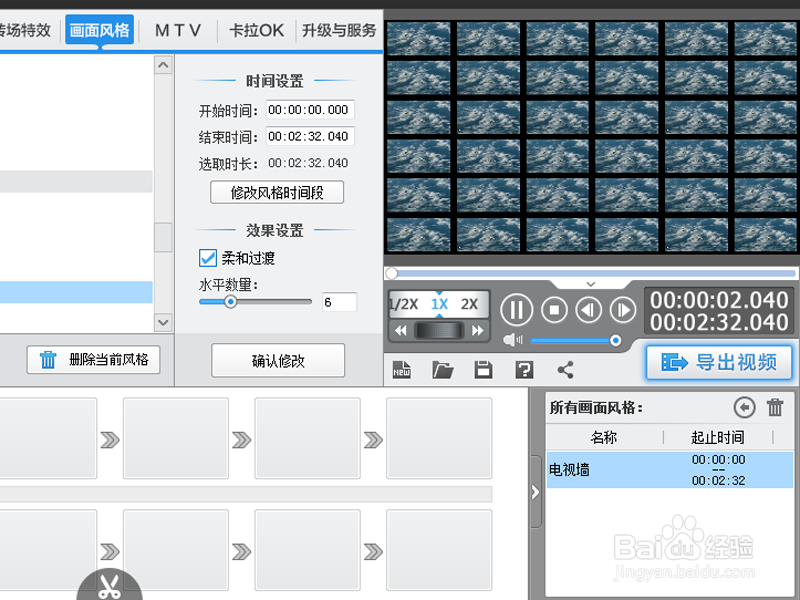Expand the side panel with right arrow handle
The image size is (800, 600).
[x=535, y=492]
